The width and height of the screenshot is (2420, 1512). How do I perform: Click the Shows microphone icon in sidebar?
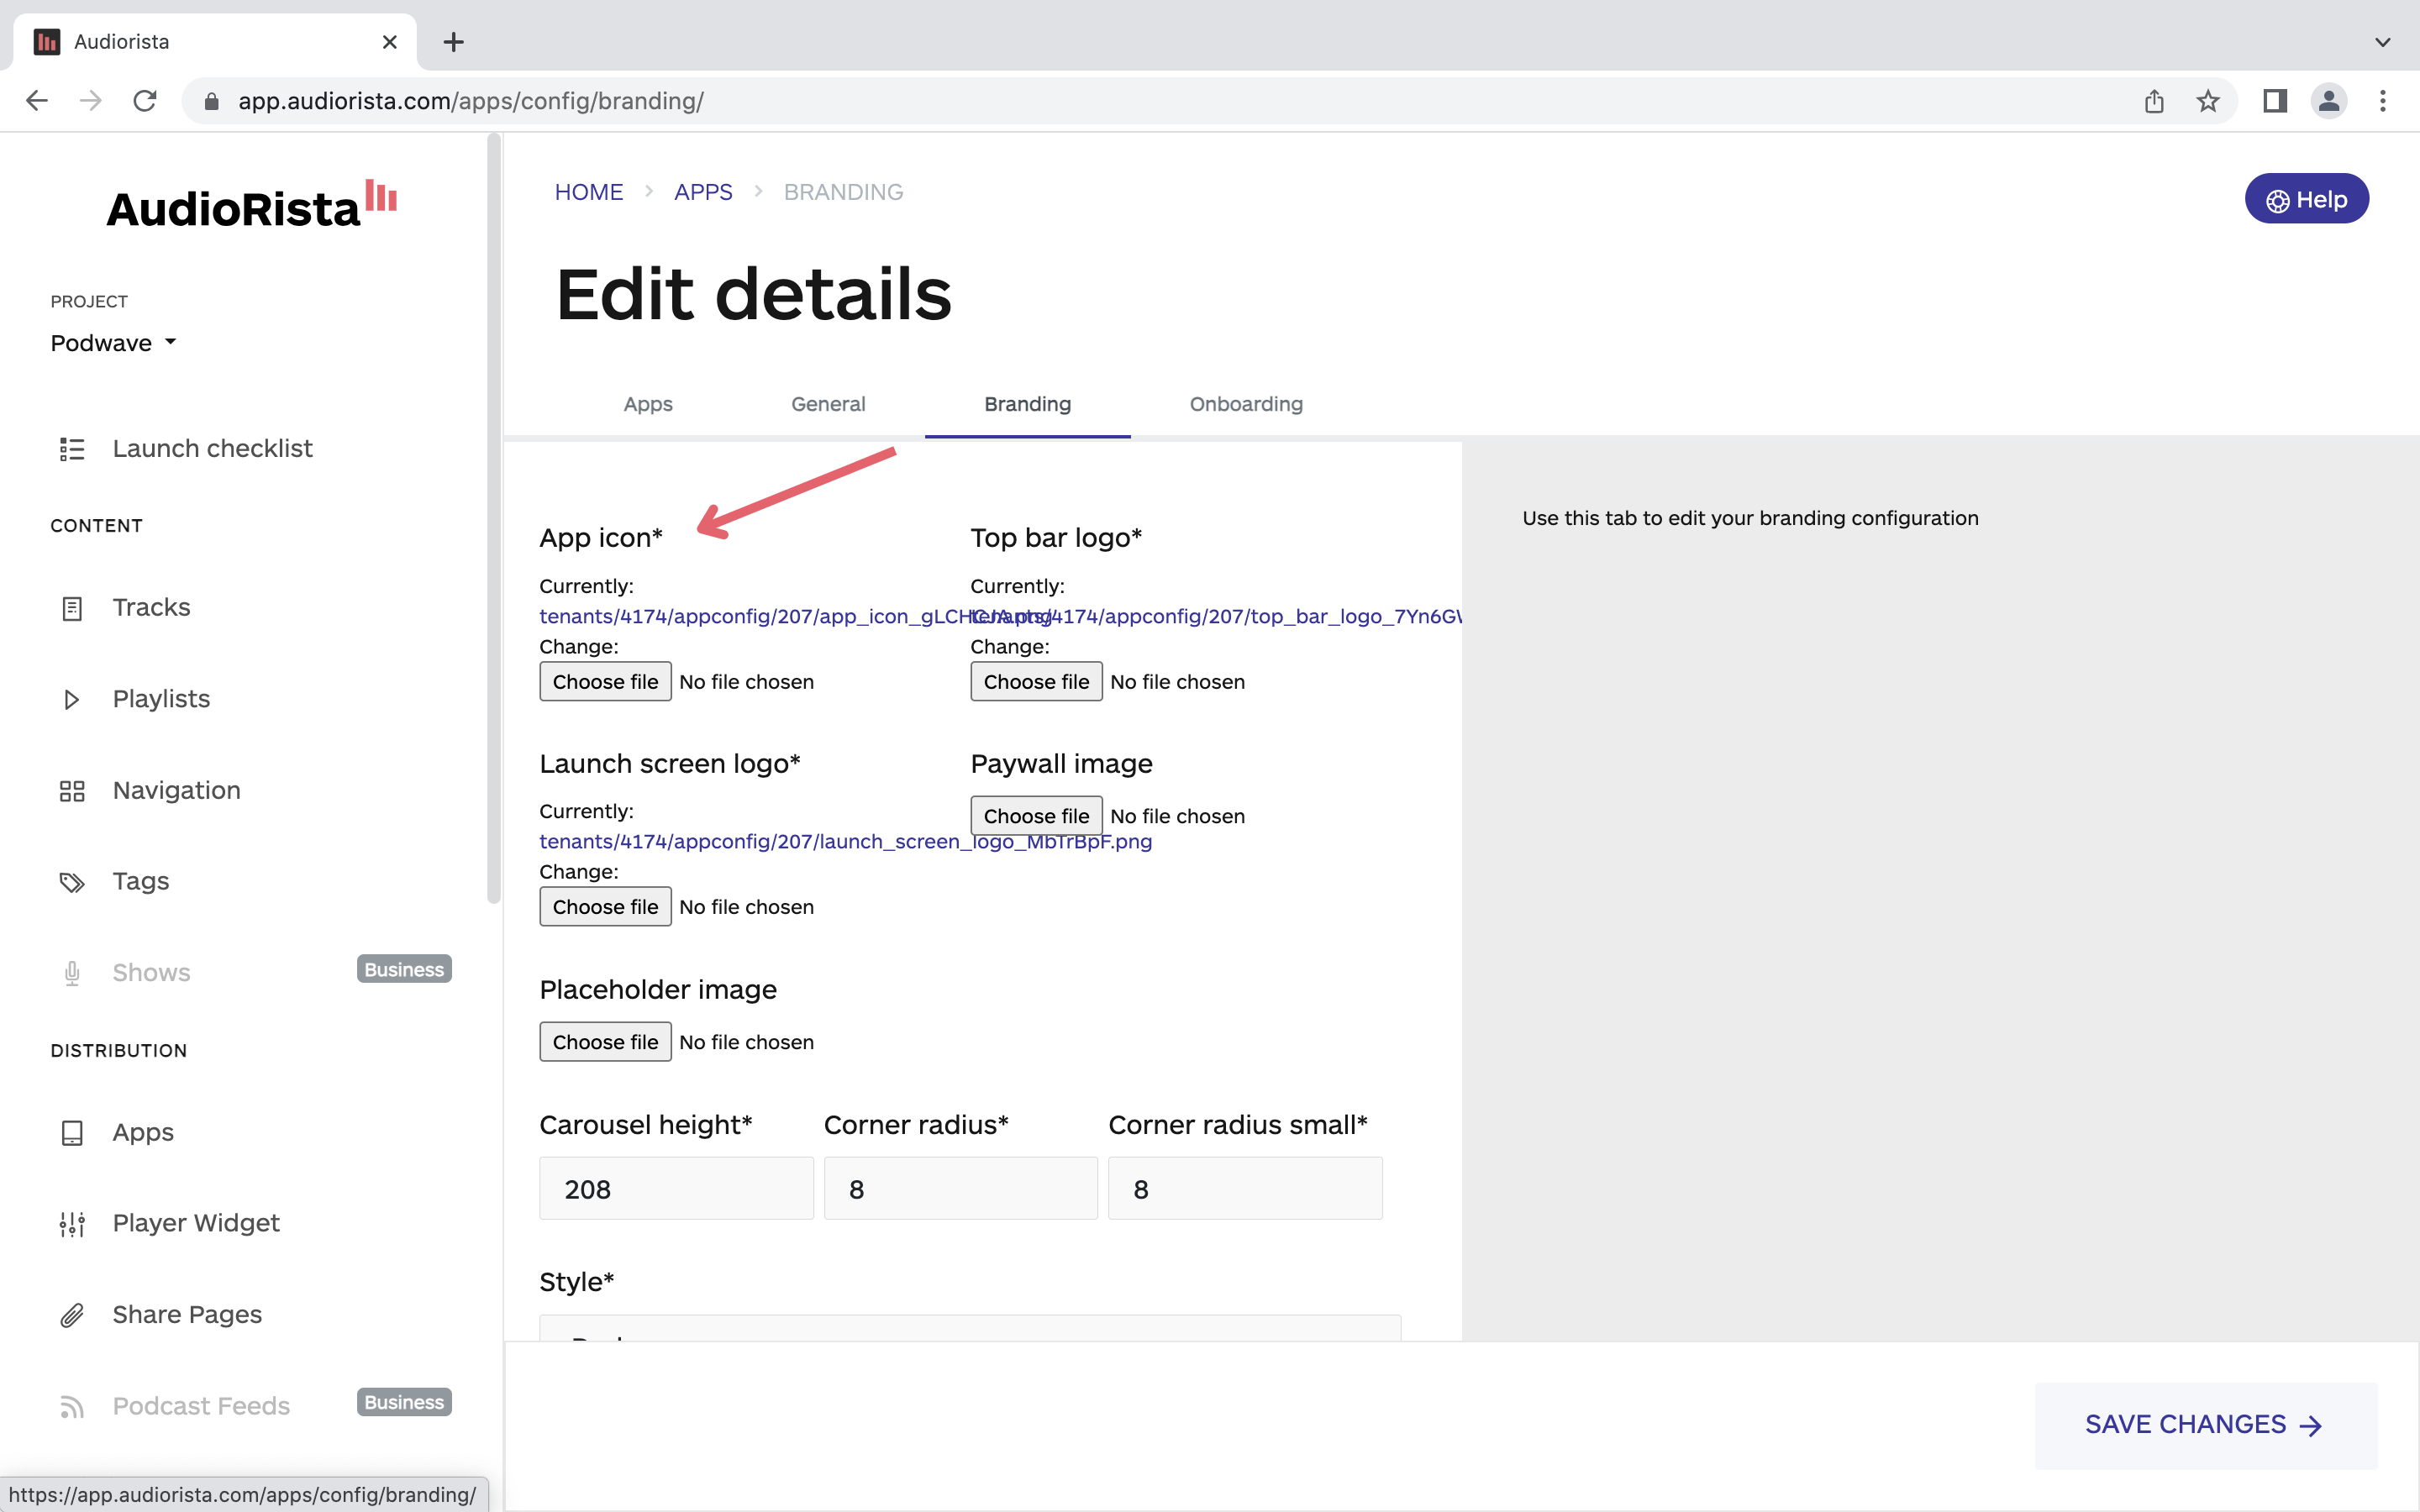point(72,973)
